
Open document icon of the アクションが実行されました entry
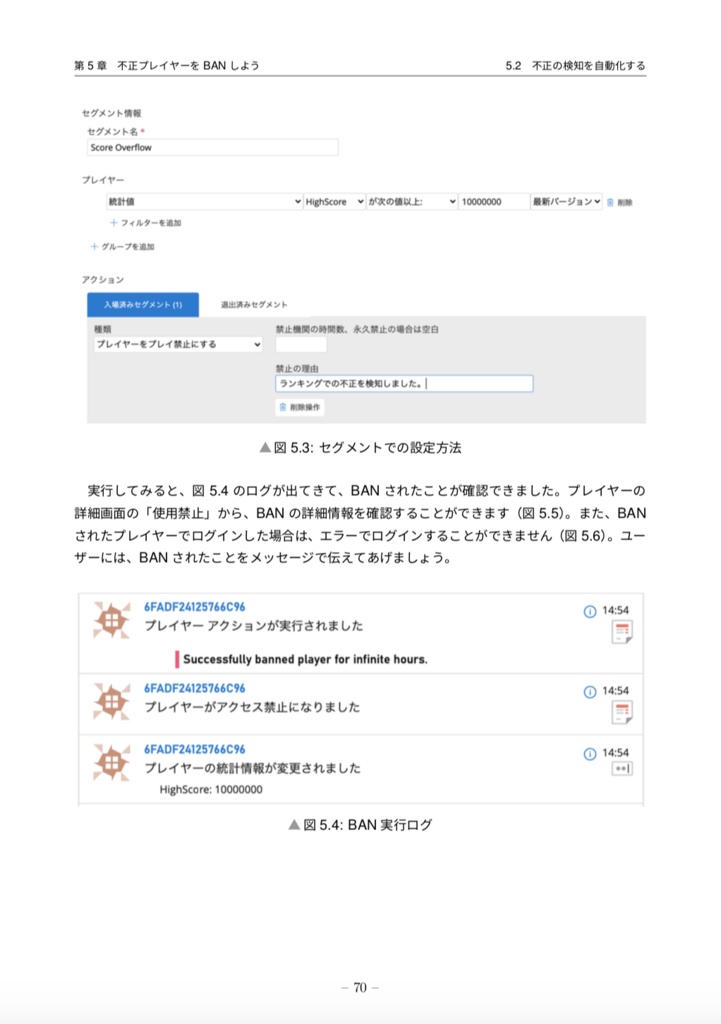622,632
